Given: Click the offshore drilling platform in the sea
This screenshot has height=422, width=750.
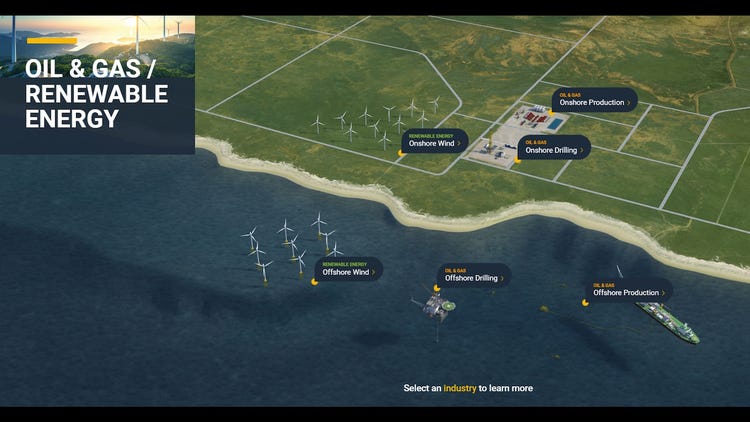Looking at the screenshot, I should pyautogui.click(x=435, y=307).
